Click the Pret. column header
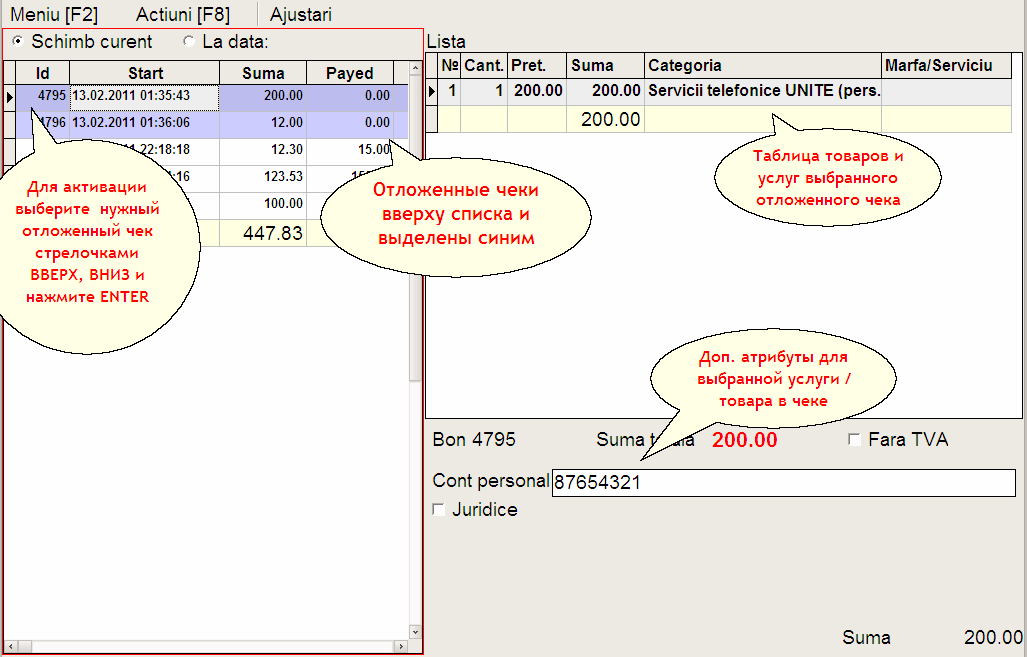 537,66
